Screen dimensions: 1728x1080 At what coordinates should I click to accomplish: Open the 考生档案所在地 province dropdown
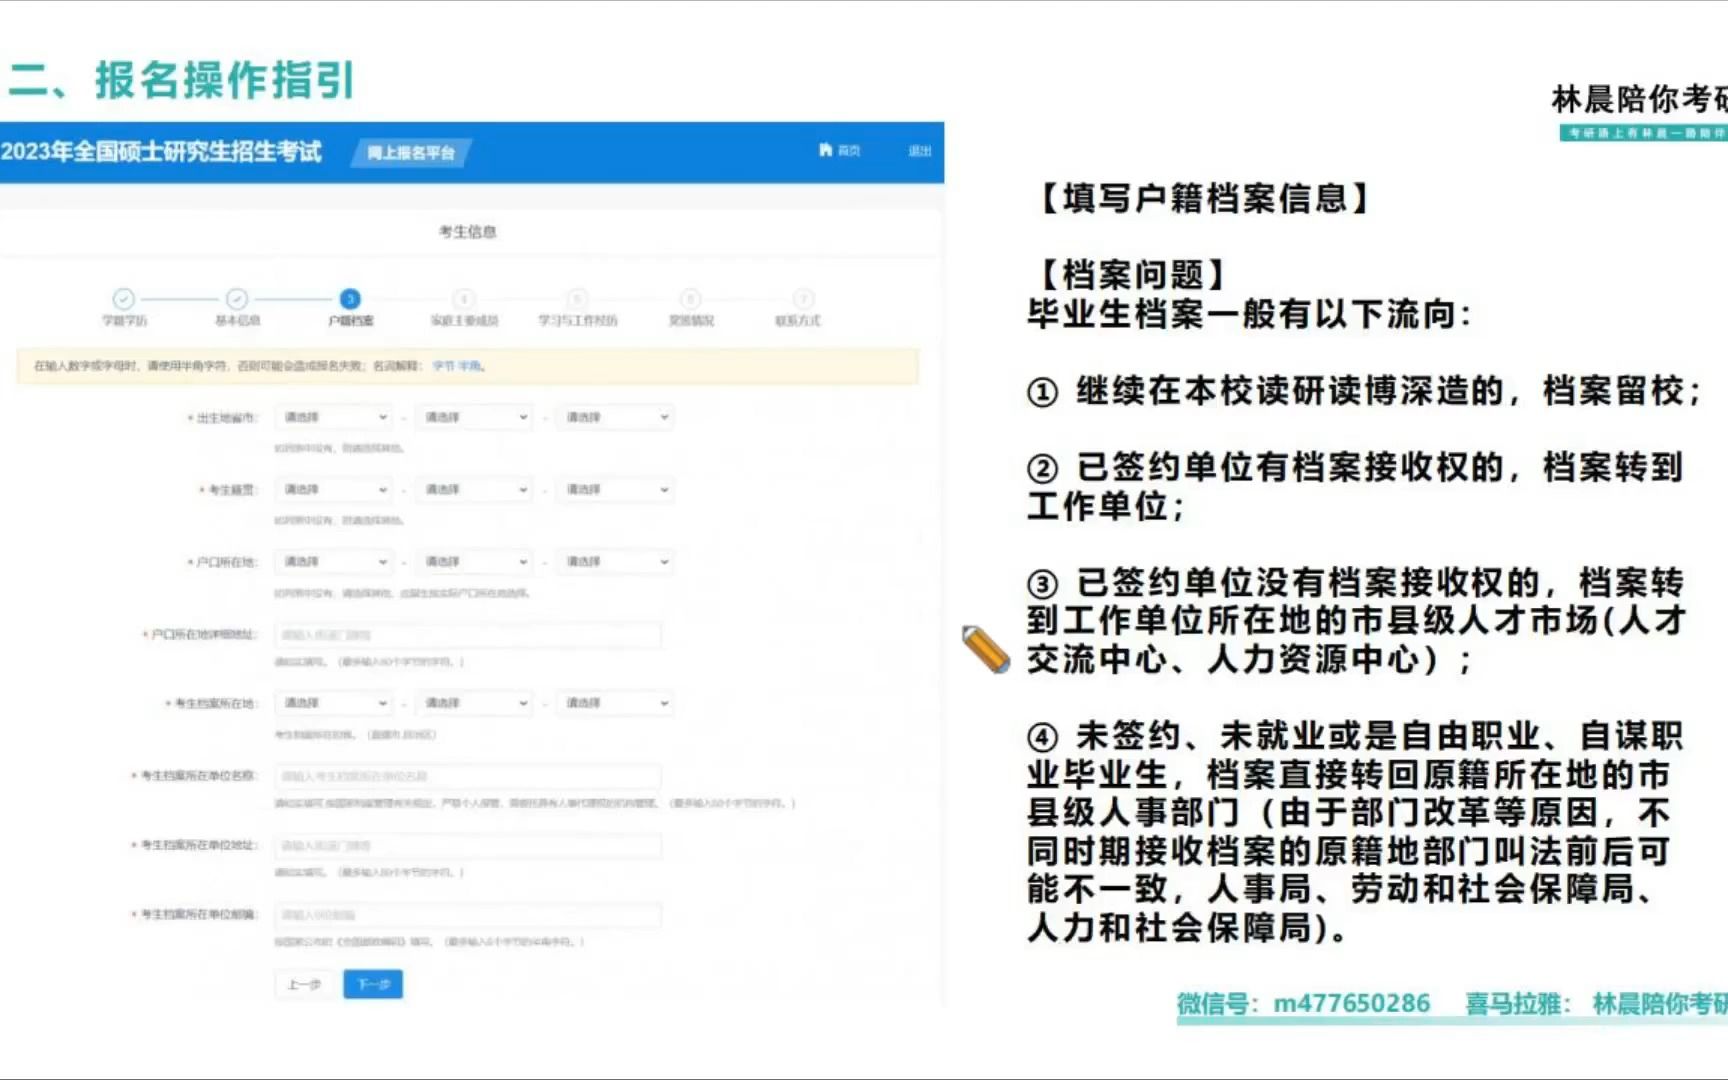(x=334, y=703)
